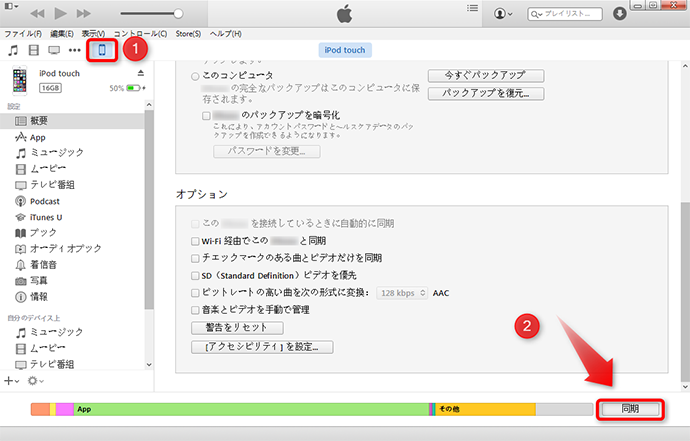Click パスワードを変更 button
690x441 pixels.
click(267, 151)
